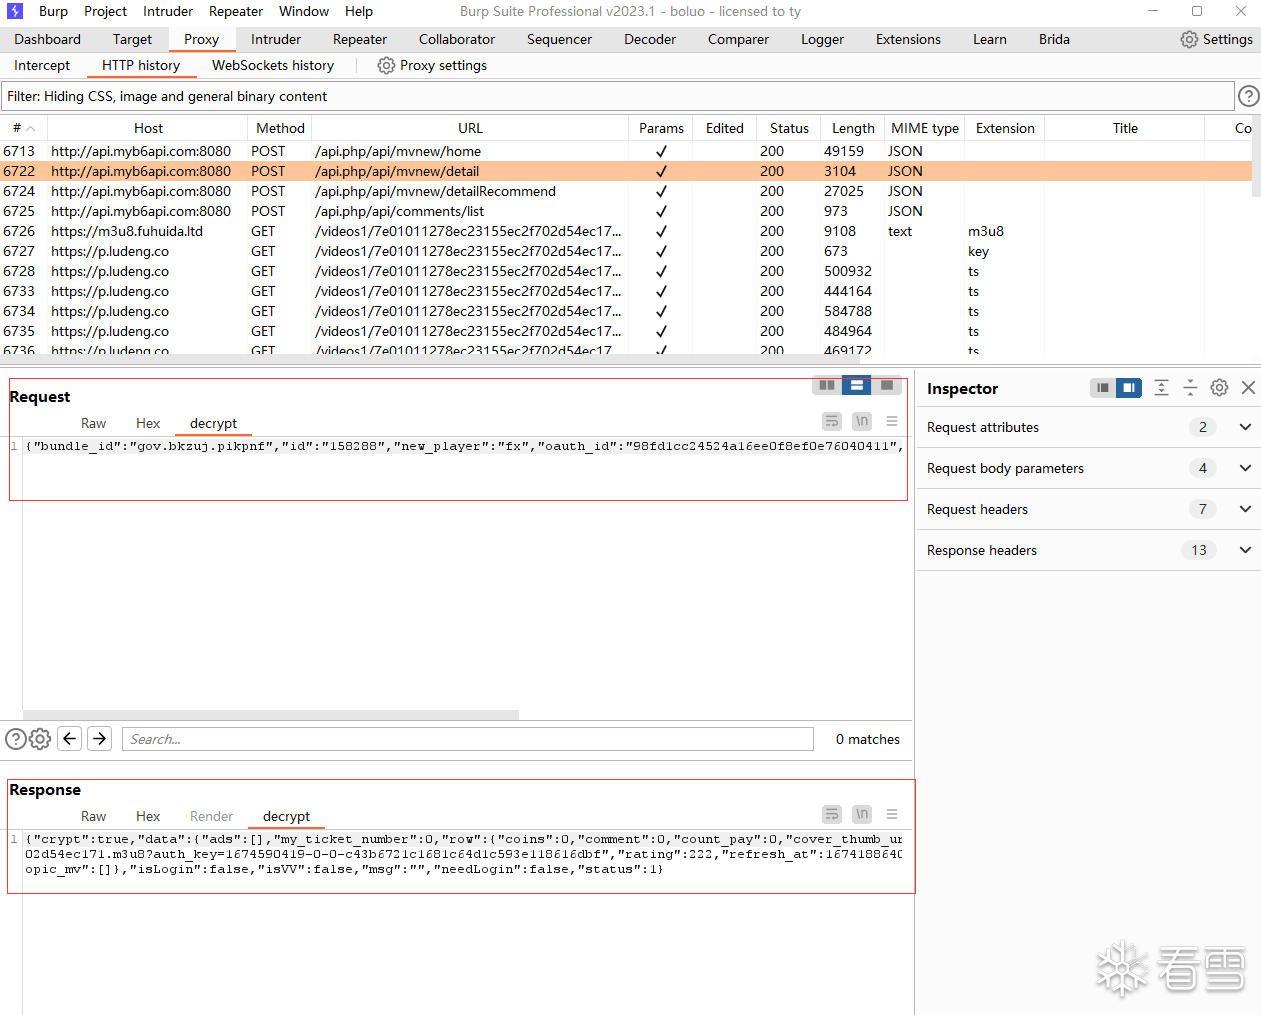This screenshot has height=1015, width=1261.
Task: Sort history by Length column header
Action: point(853,128)
